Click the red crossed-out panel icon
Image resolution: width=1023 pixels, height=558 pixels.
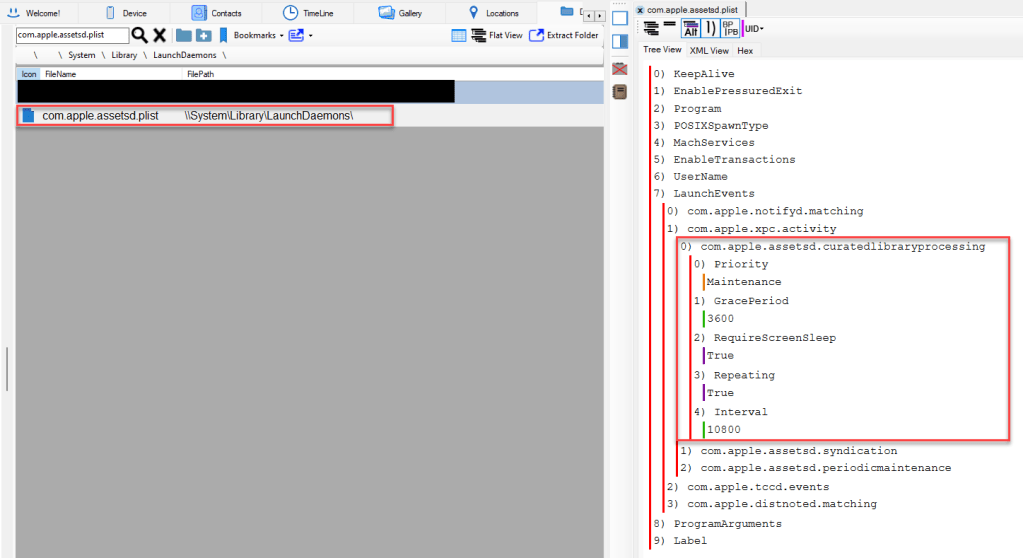pos(619,69)
